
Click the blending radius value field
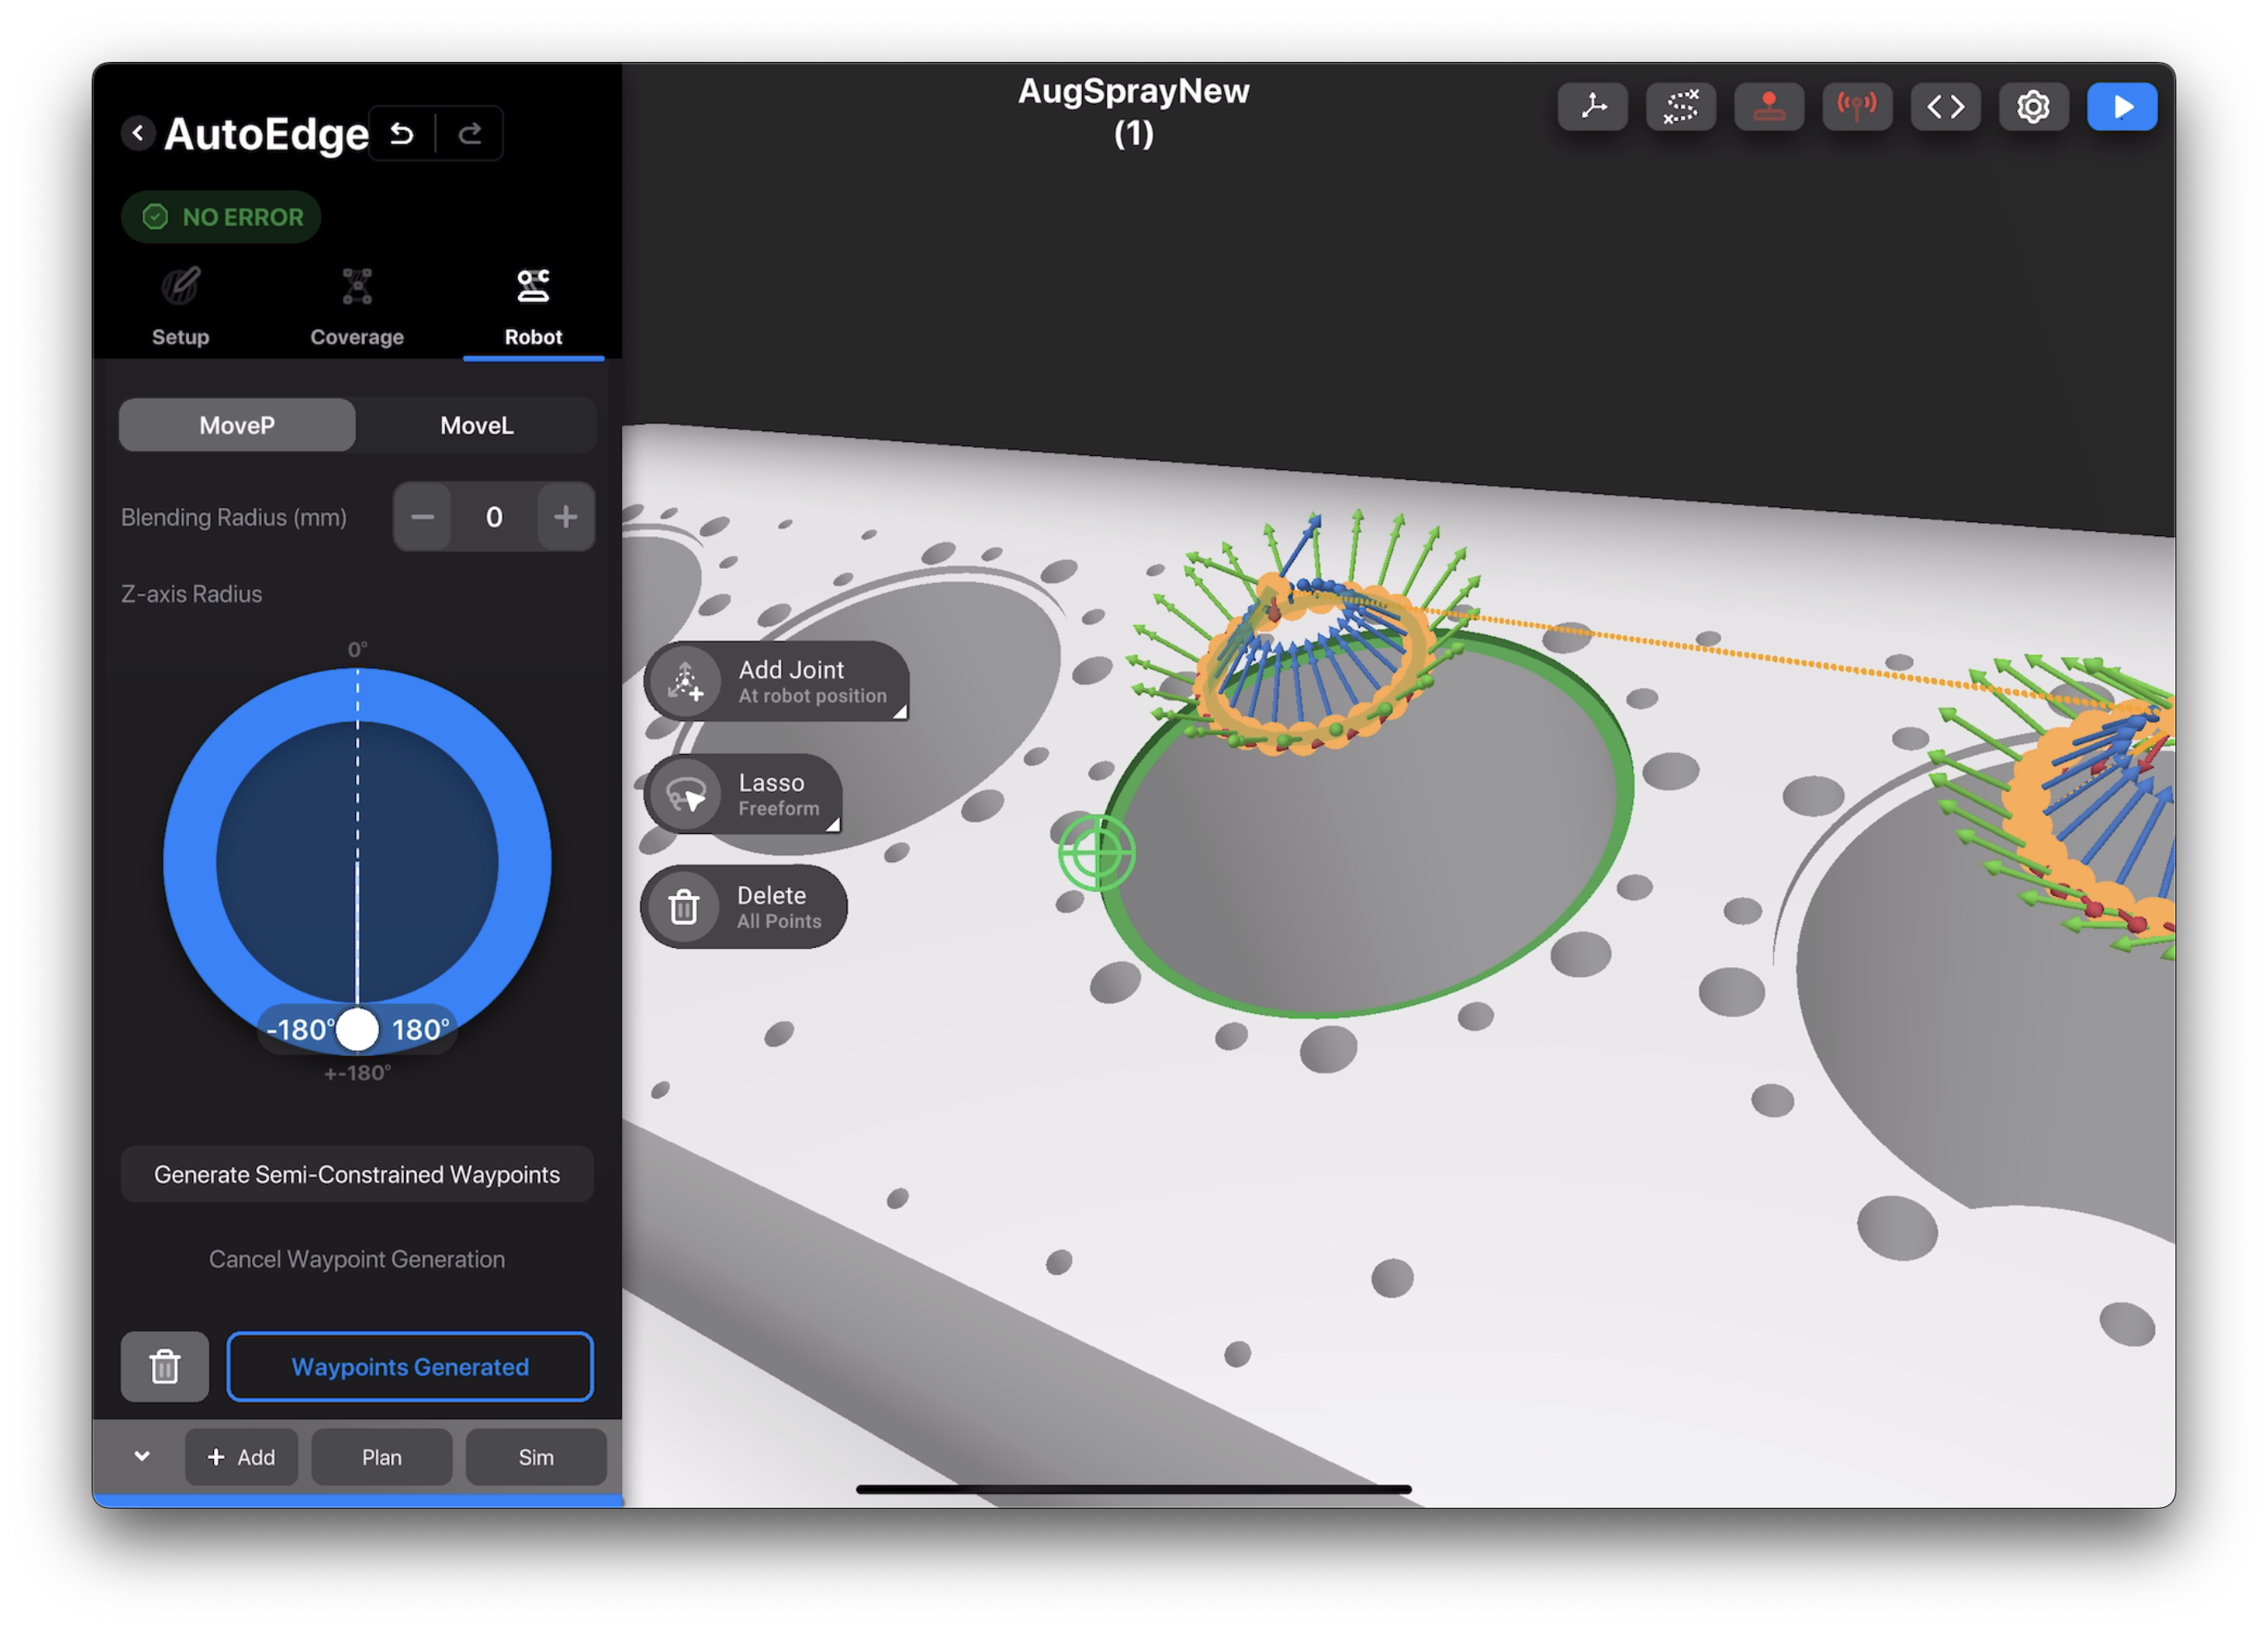click(x=494, y=517)
